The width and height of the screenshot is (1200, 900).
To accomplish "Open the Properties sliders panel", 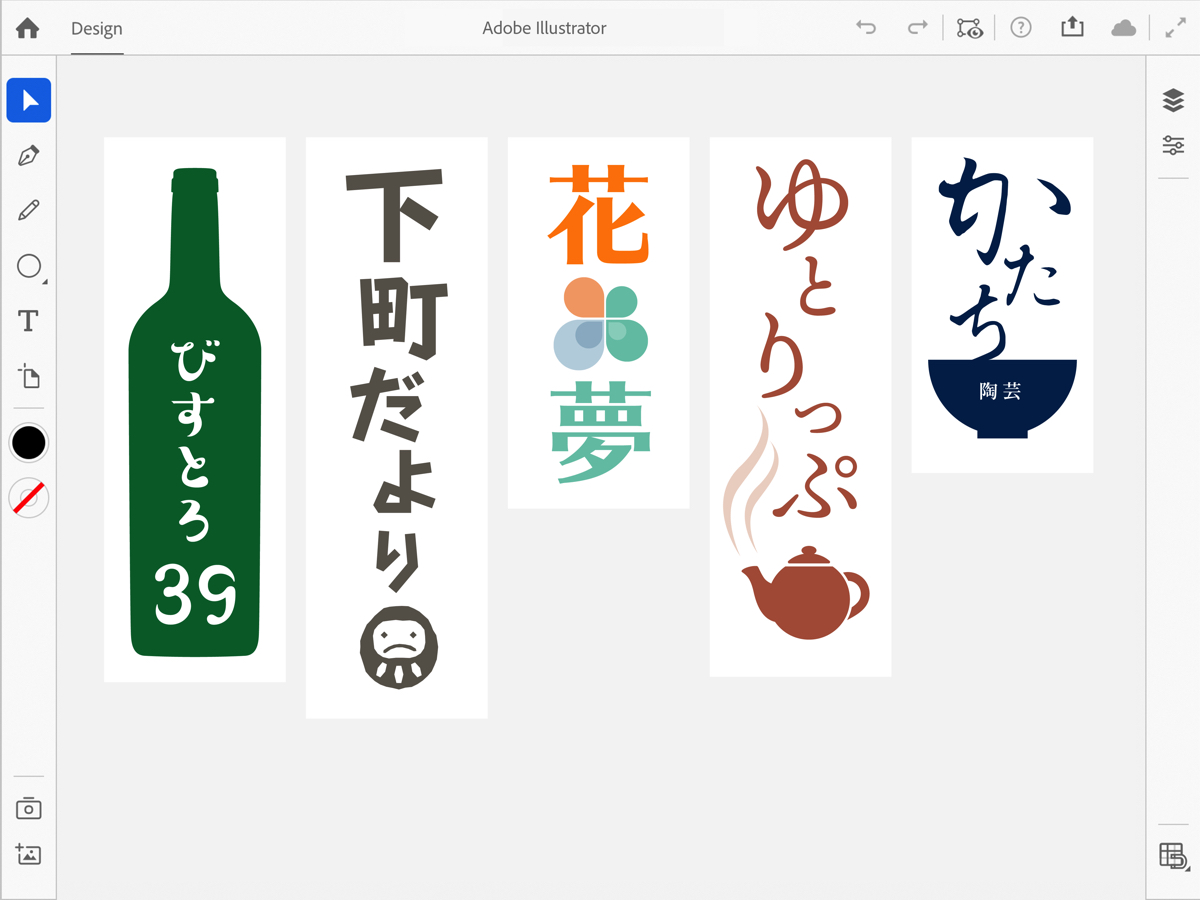I will tap(1173, 145).
